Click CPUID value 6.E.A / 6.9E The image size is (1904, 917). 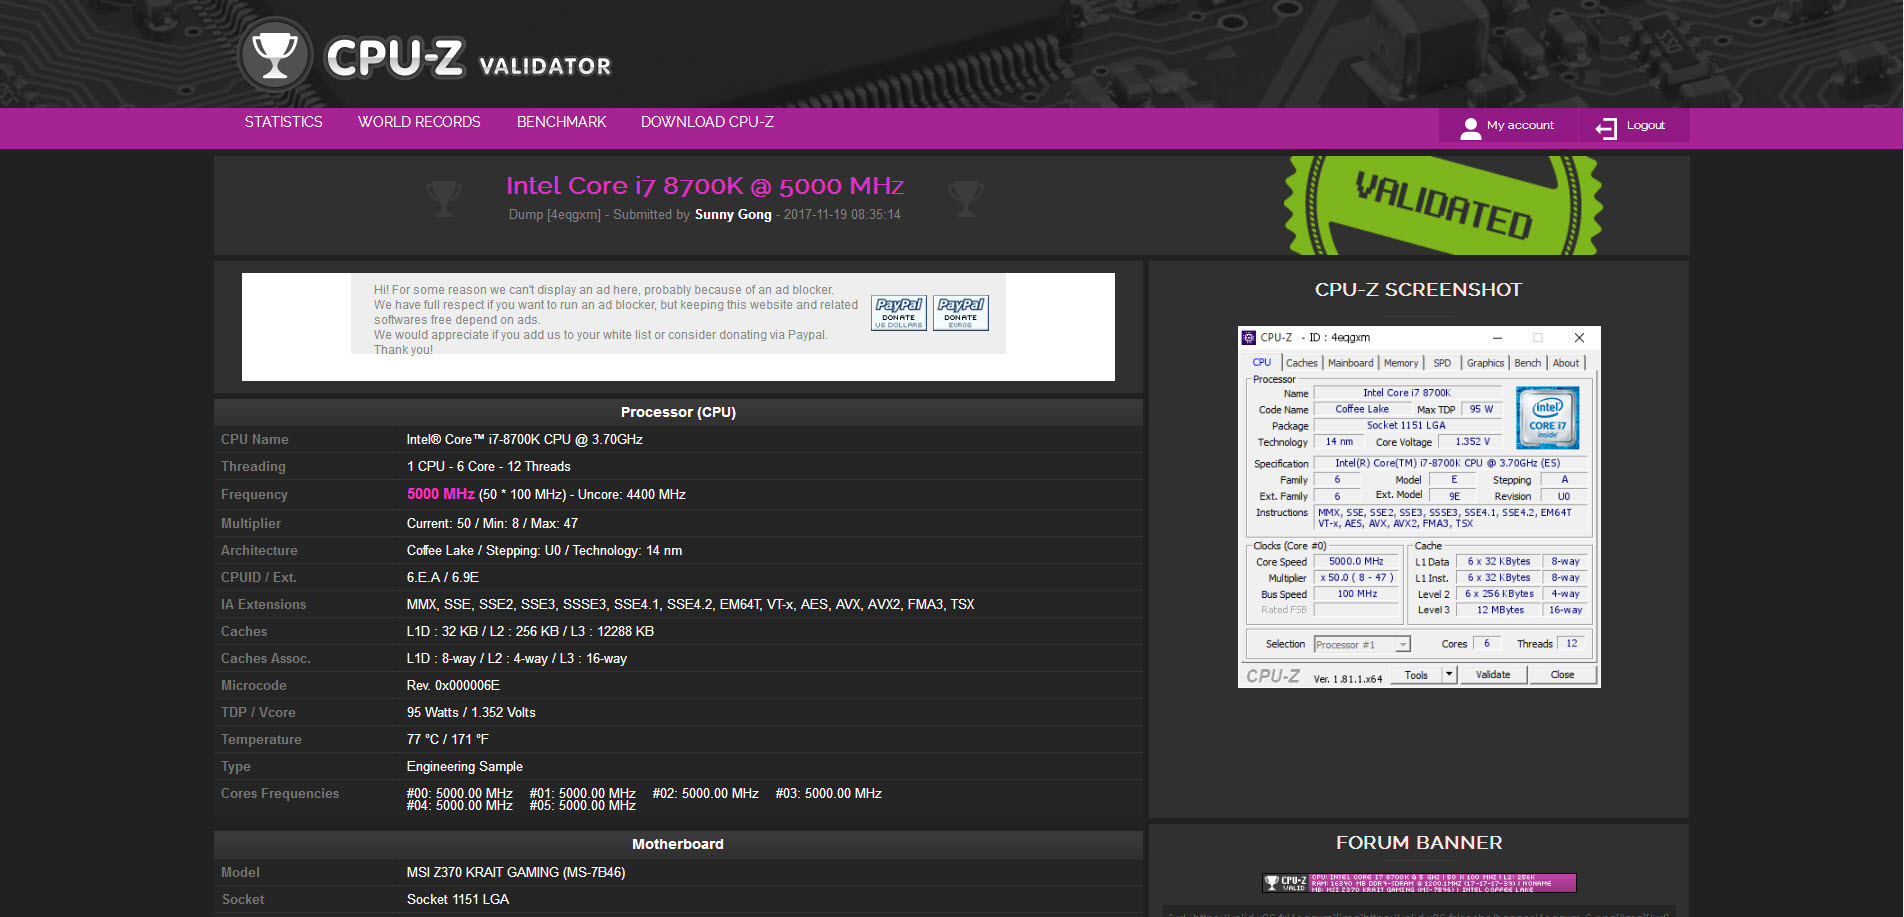coord(442,577)
